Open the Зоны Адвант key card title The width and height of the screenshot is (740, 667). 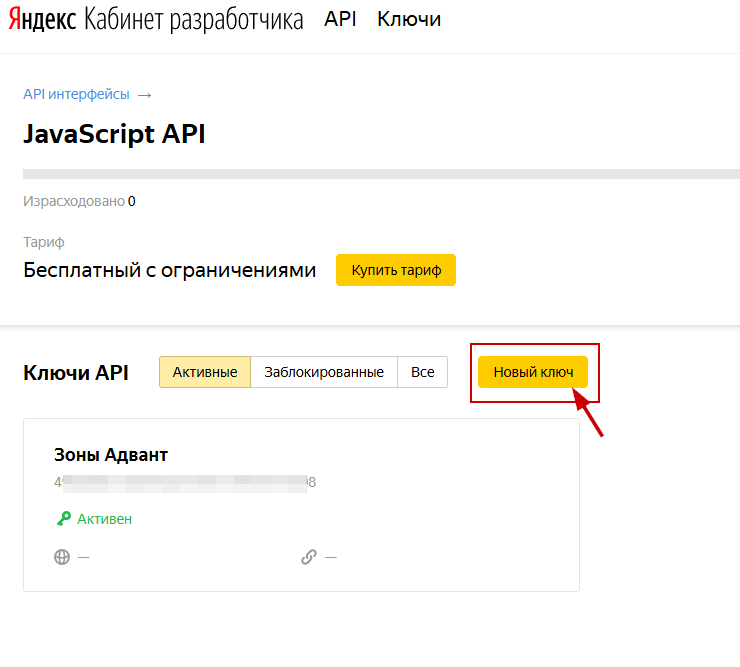coord(111,455)
